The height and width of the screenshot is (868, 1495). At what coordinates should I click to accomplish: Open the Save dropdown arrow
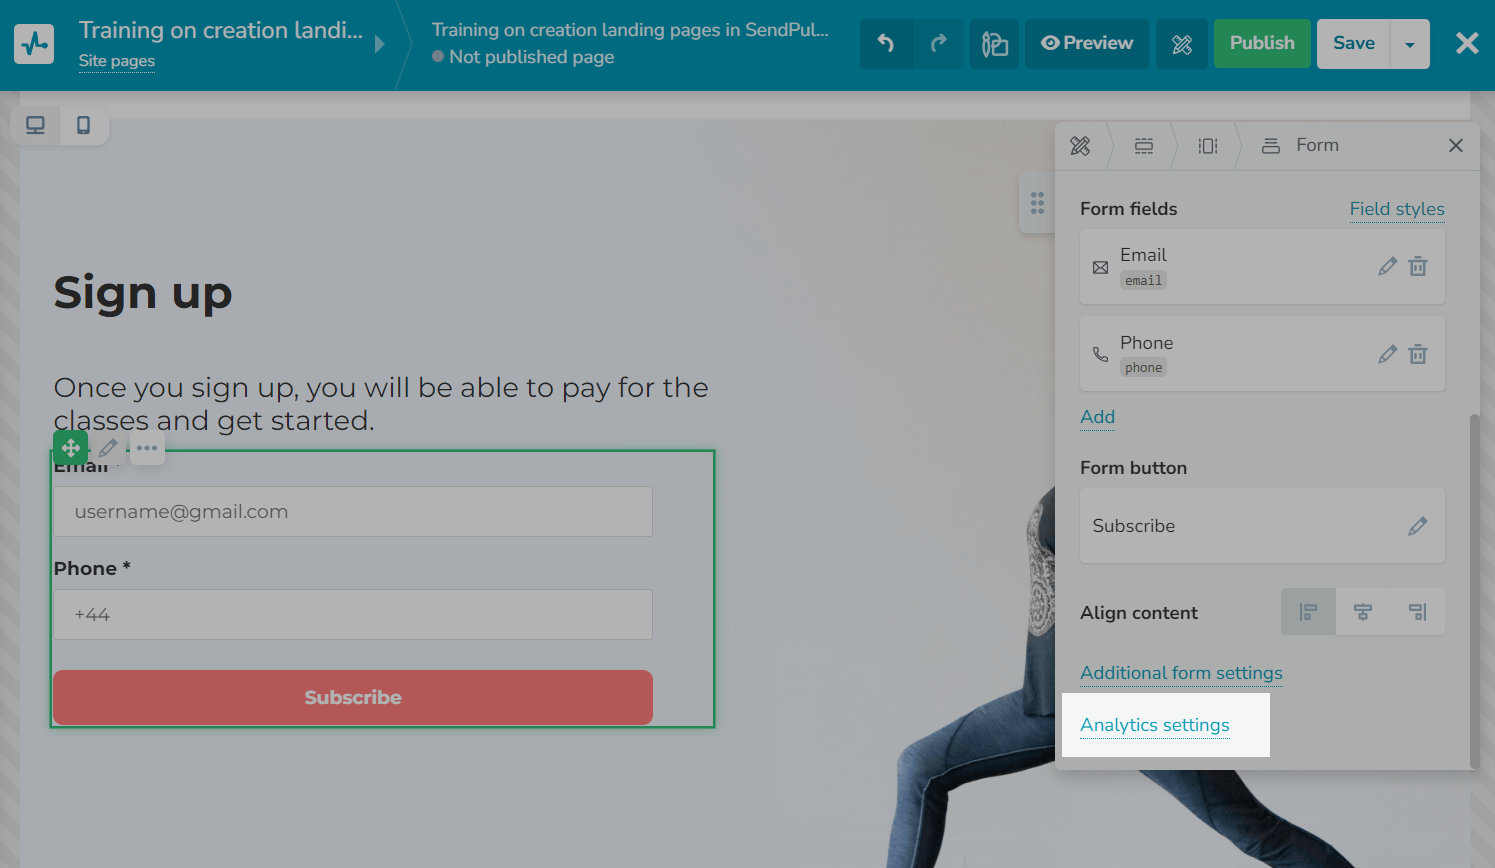(1410, 44)
